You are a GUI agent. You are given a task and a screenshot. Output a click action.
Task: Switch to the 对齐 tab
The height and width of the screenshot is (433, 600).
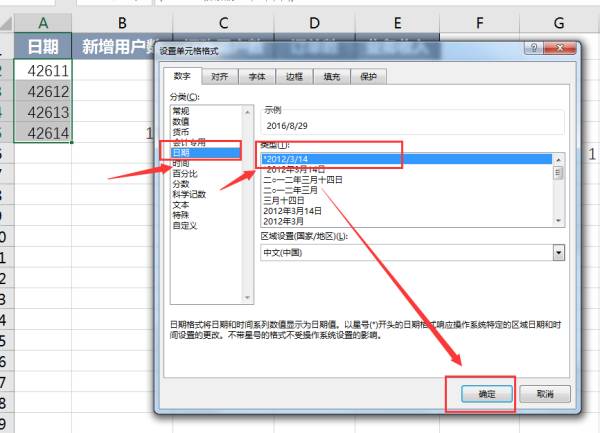[220, 77]
